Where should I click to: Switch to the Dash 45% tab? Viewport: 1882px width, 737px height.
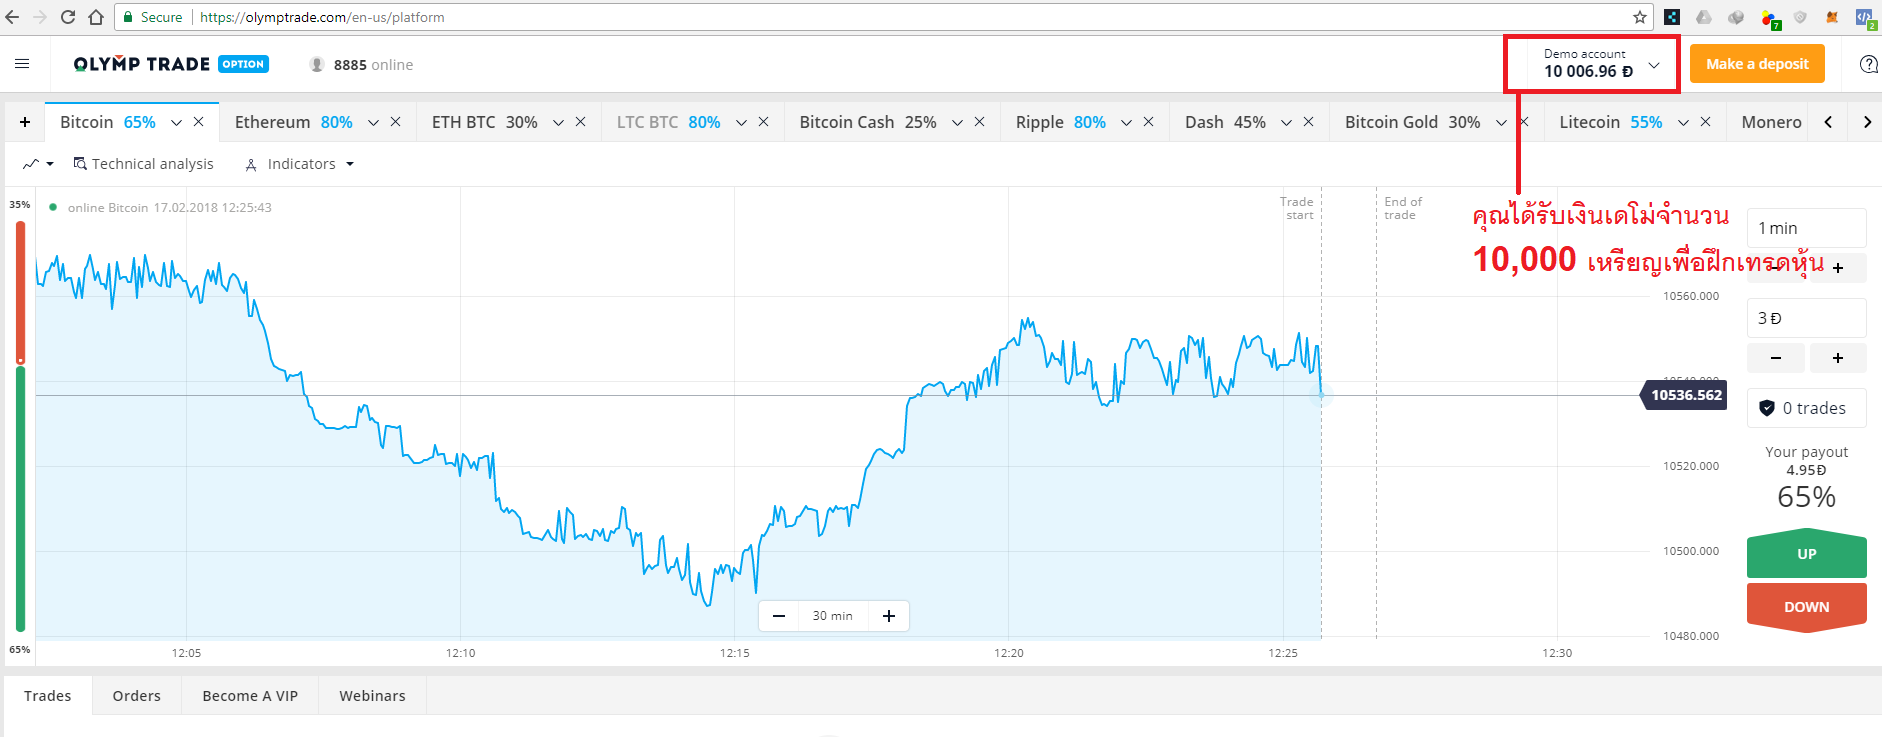point(1225,122)
